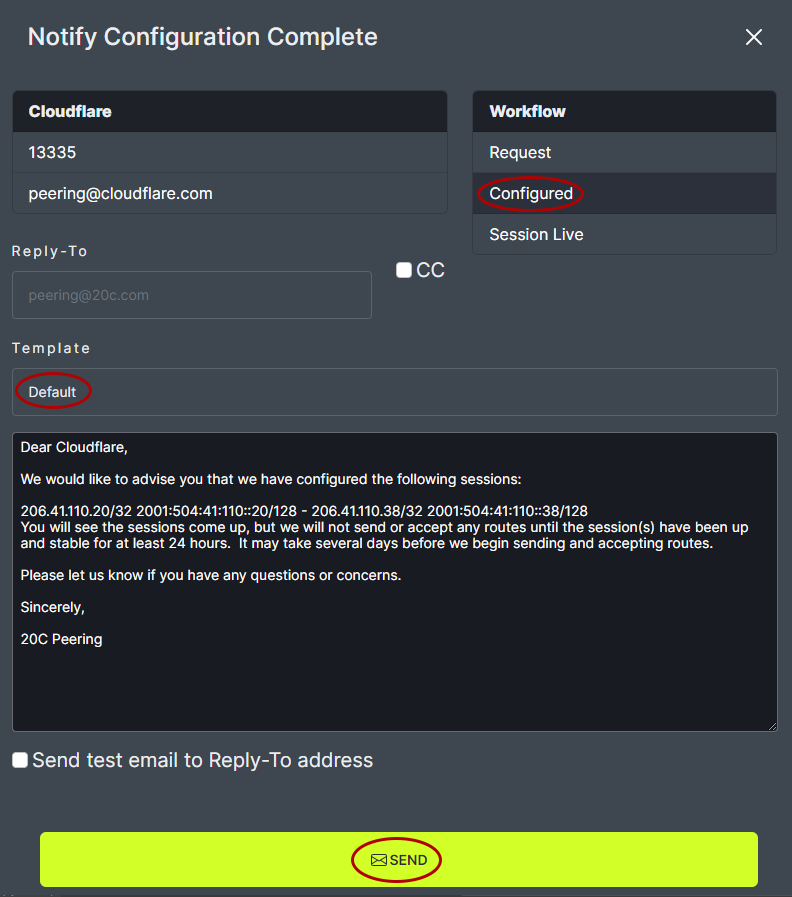Click the Workflow panel header
This screenshot has height=897, width=792.
tap(527, 112)
